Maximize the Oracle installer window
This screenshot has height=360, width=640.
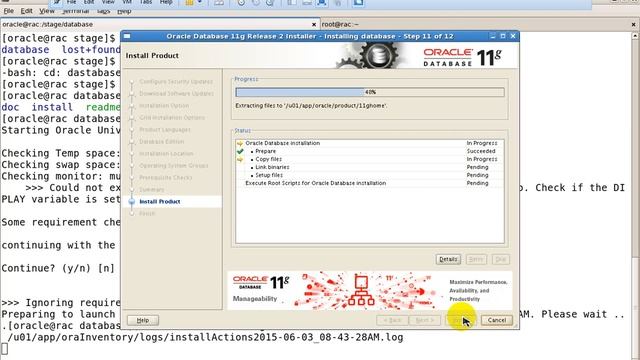pos(503,36)
